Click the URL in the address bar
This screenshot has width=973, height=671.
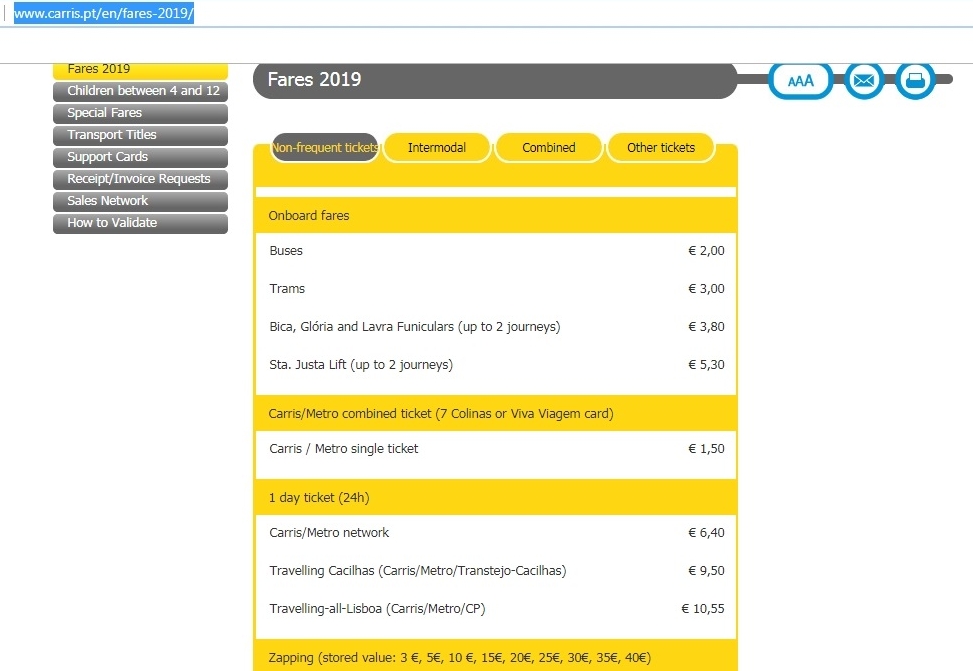point(104,13)
